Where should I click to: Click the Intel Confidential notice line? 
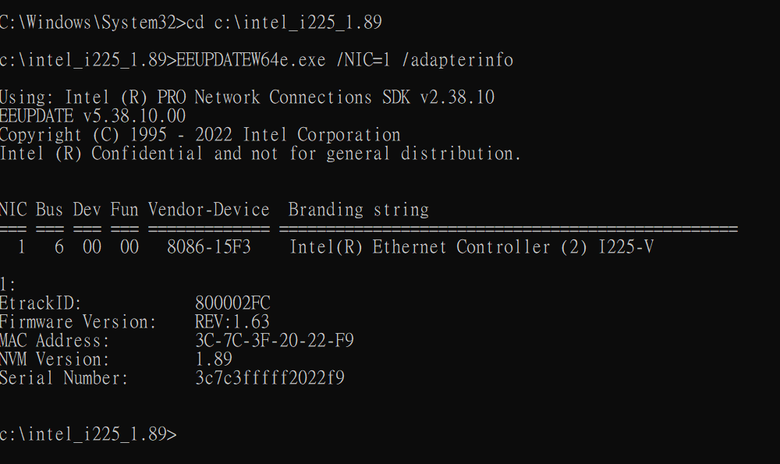(x=260, y=154)
